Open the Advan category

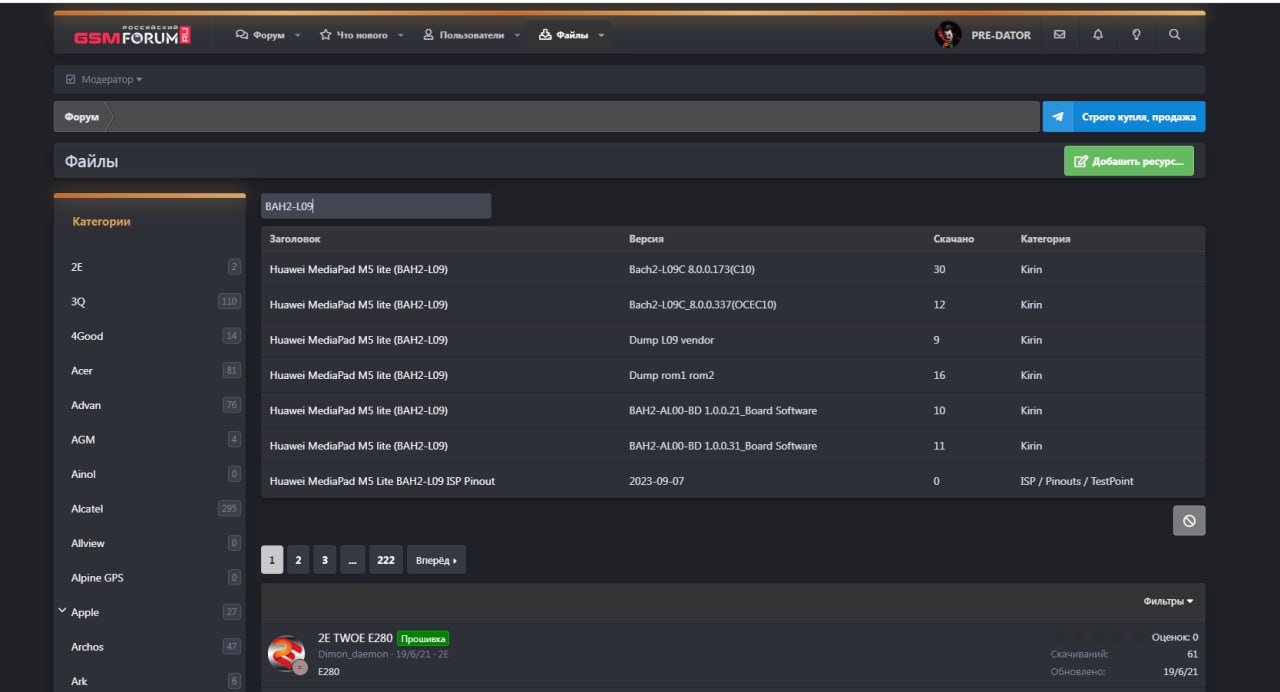[x=86, y=405]
